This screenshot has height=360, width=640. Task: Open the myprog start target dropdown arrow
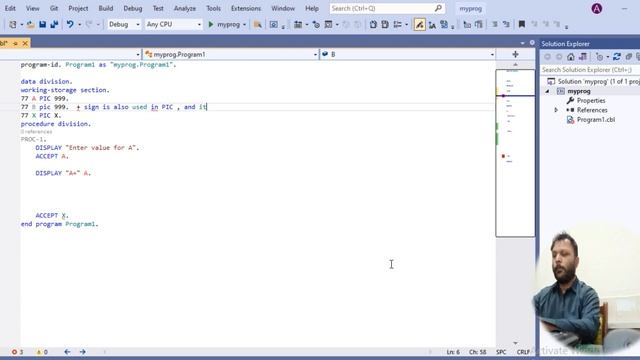click(244, 24)
